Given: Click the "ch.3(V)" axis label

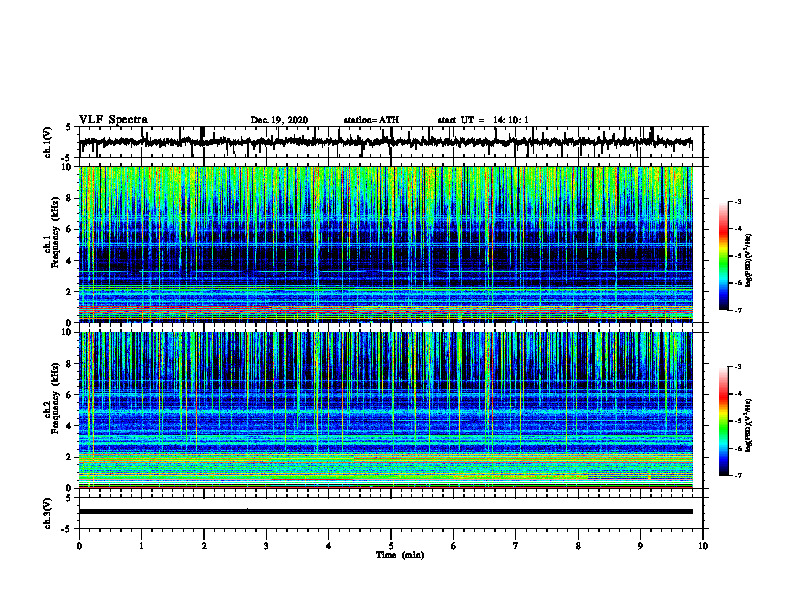Looking at the screenshot, I should [48, 513].
